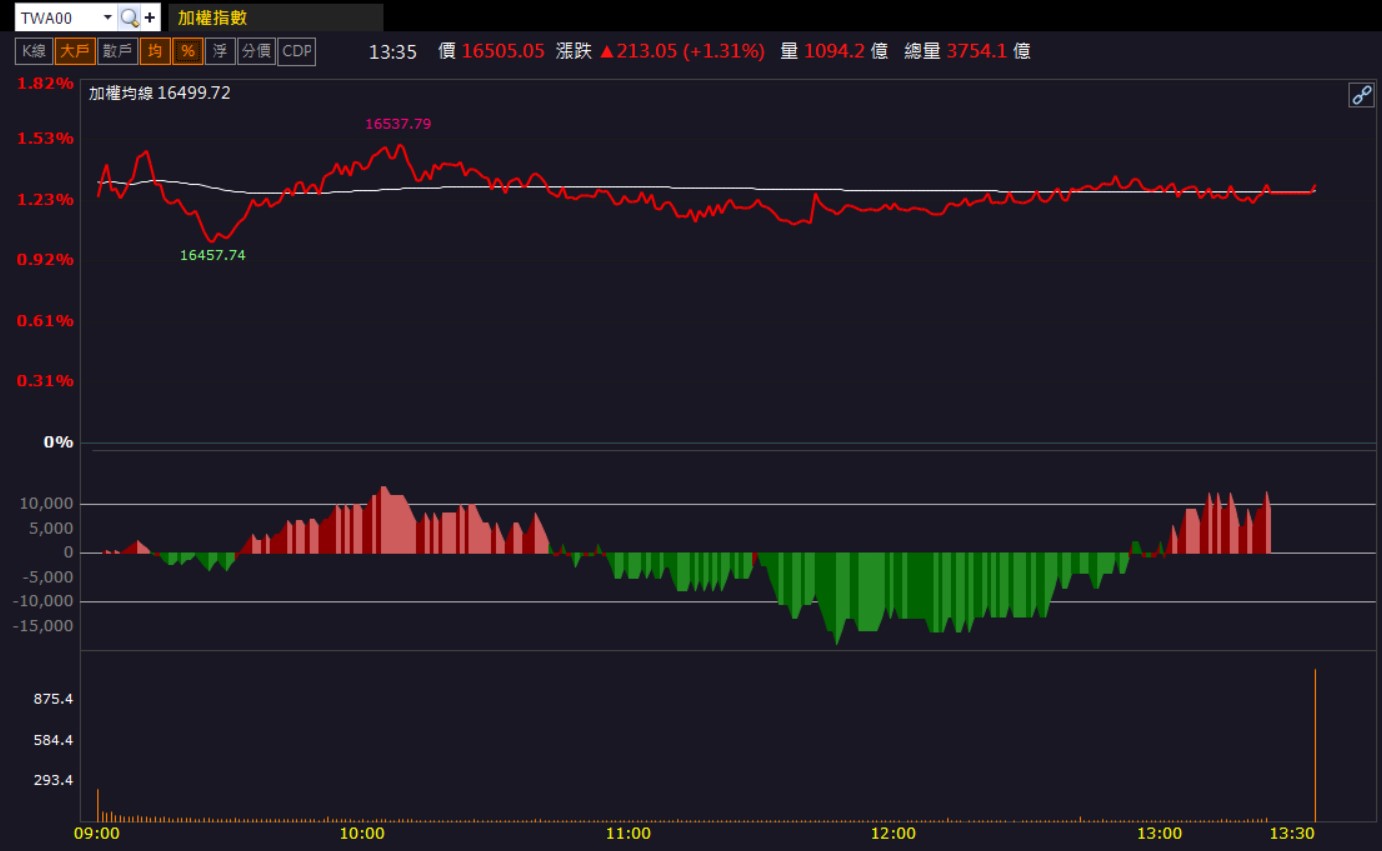Click the tall closing volume bar
Image resolution: width=1382 pixels, height=851 pixels.
pyautogui.click(x=1315, y=744)
